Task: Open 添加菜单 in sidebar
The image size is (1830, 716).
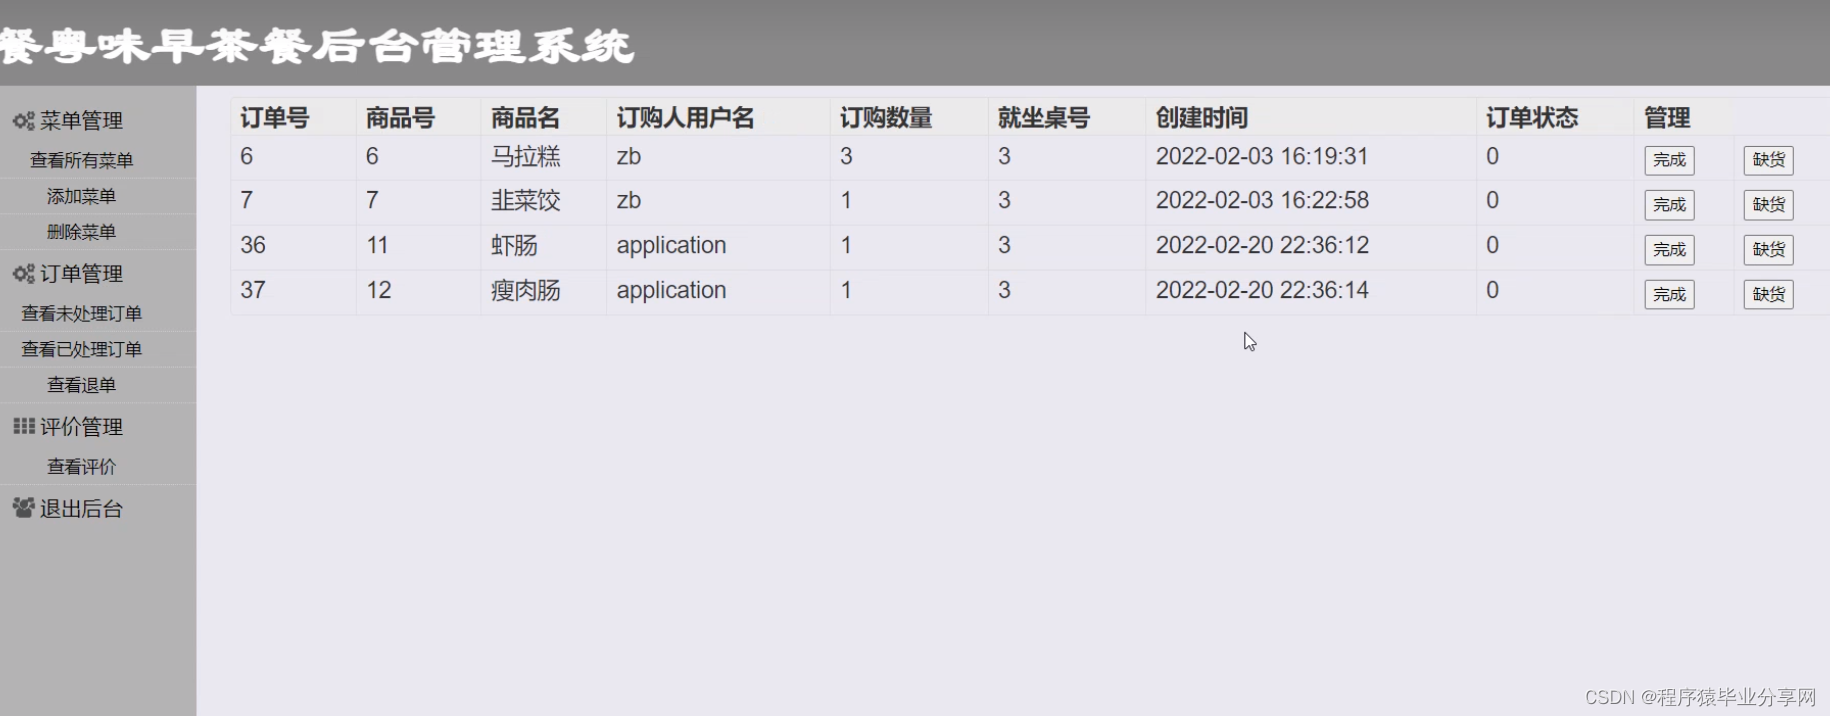Action: [82, 196]
